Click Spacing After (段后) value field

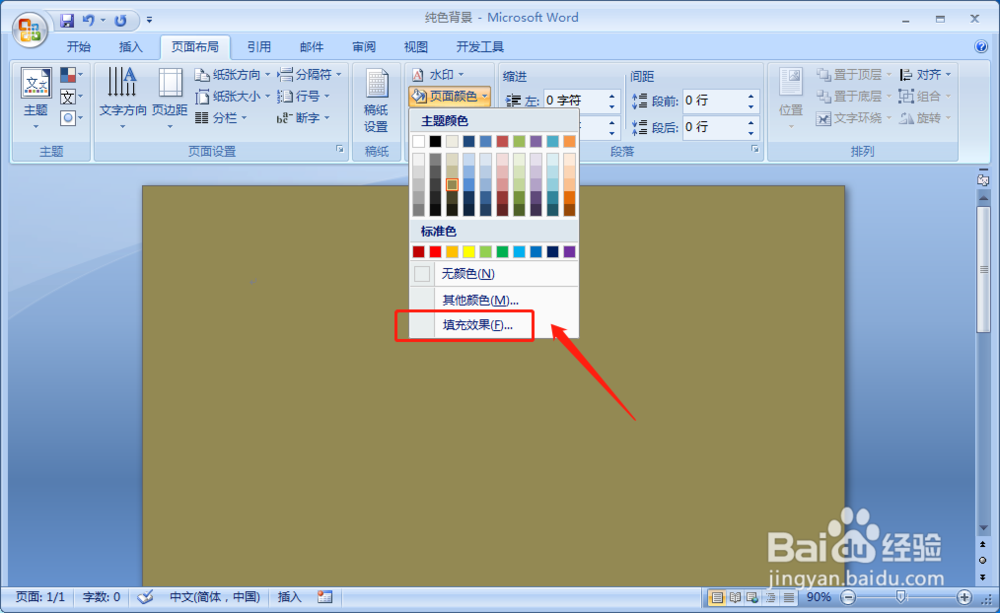click(714, 127)
